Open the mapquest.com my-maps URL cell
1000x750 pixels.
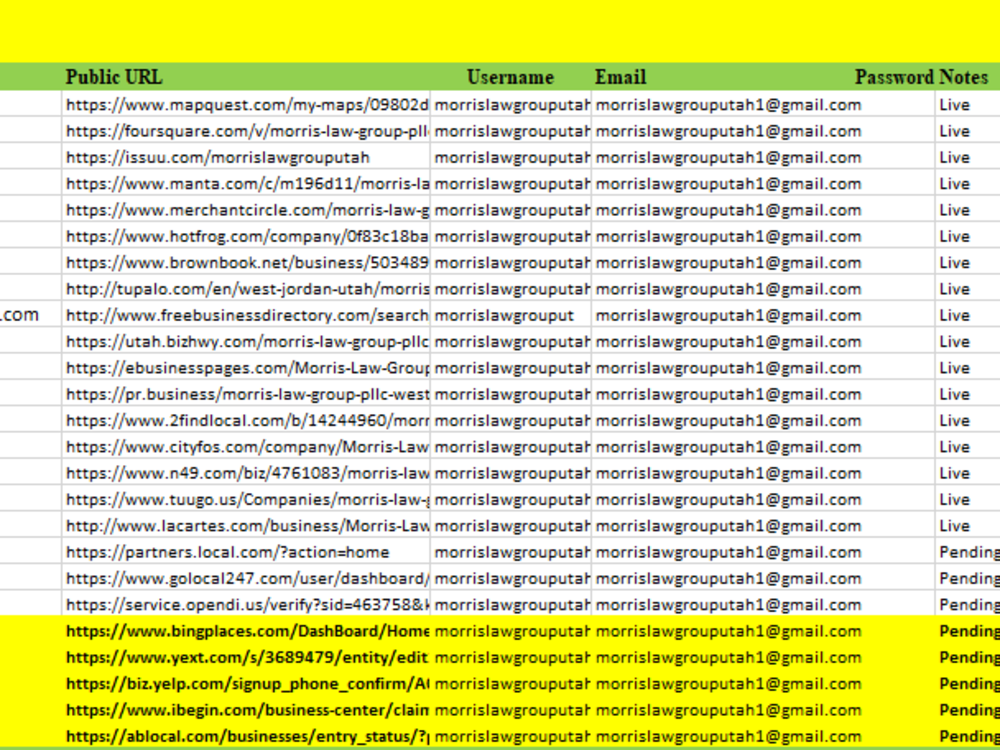[246, 105]
